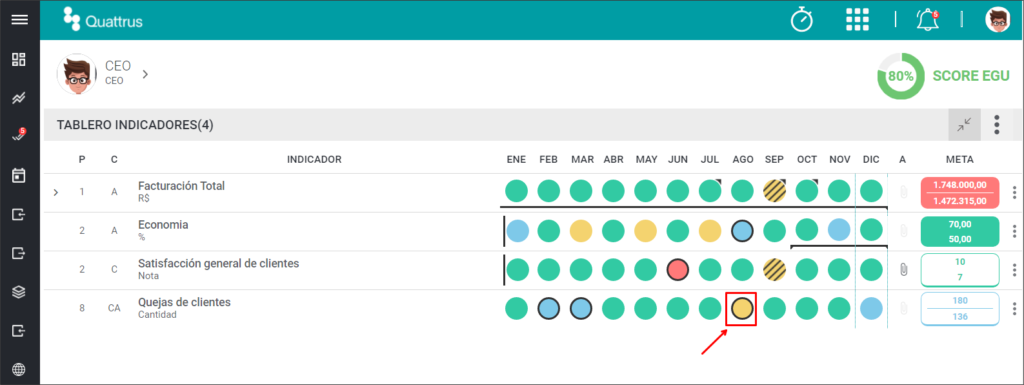Open attachment clip of Quejas de clientes
The image size is (1024, 385).
[904, 308]
